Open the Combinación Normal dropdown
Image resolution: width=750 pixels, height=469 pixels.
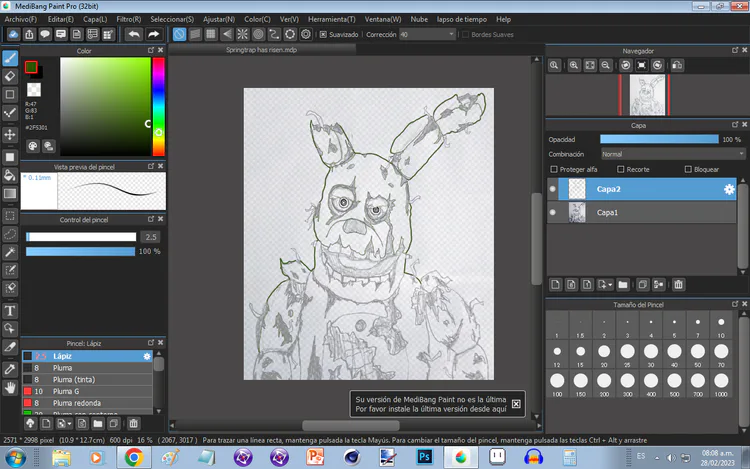[x=673, y=154]
